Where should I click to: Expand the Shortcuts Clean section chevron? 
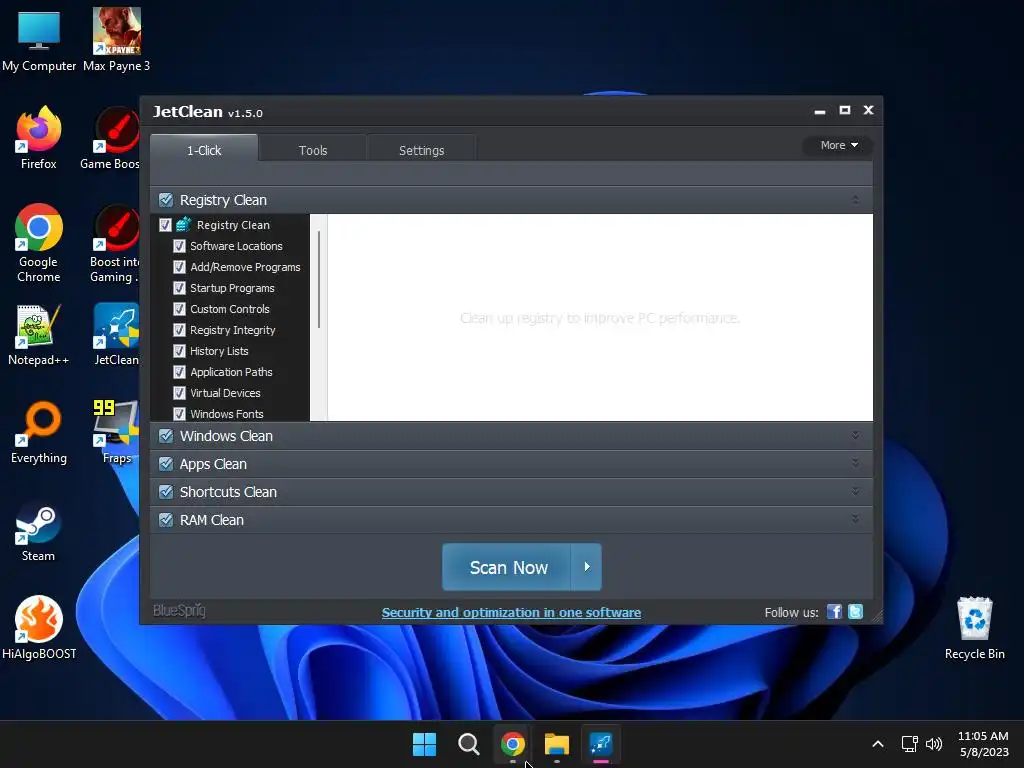click(x=855, y=490)
